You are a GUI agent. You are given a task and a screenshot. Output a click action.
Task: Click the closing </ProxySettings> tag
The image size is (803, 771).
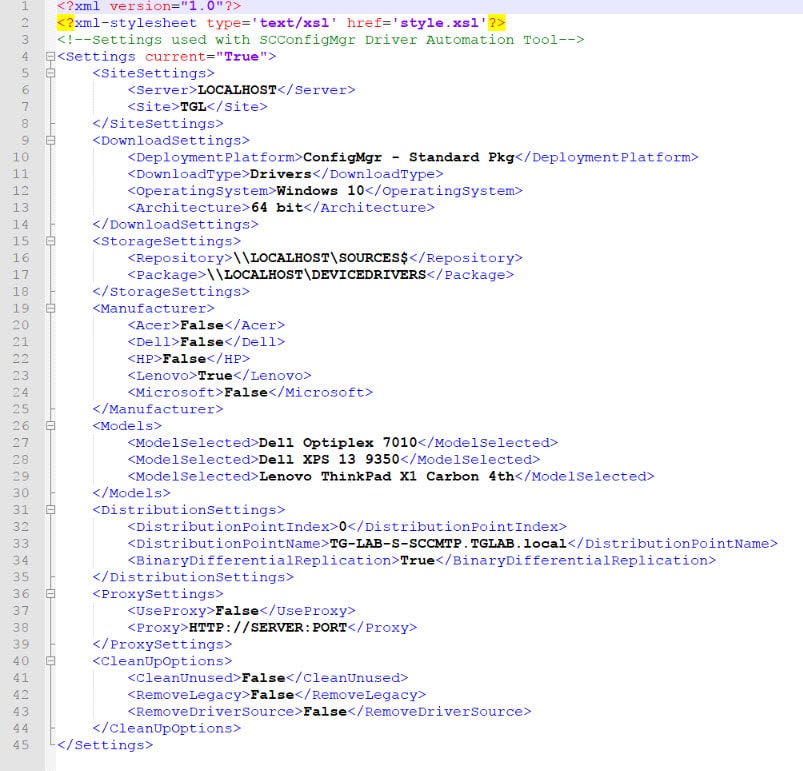pos(162,645)
